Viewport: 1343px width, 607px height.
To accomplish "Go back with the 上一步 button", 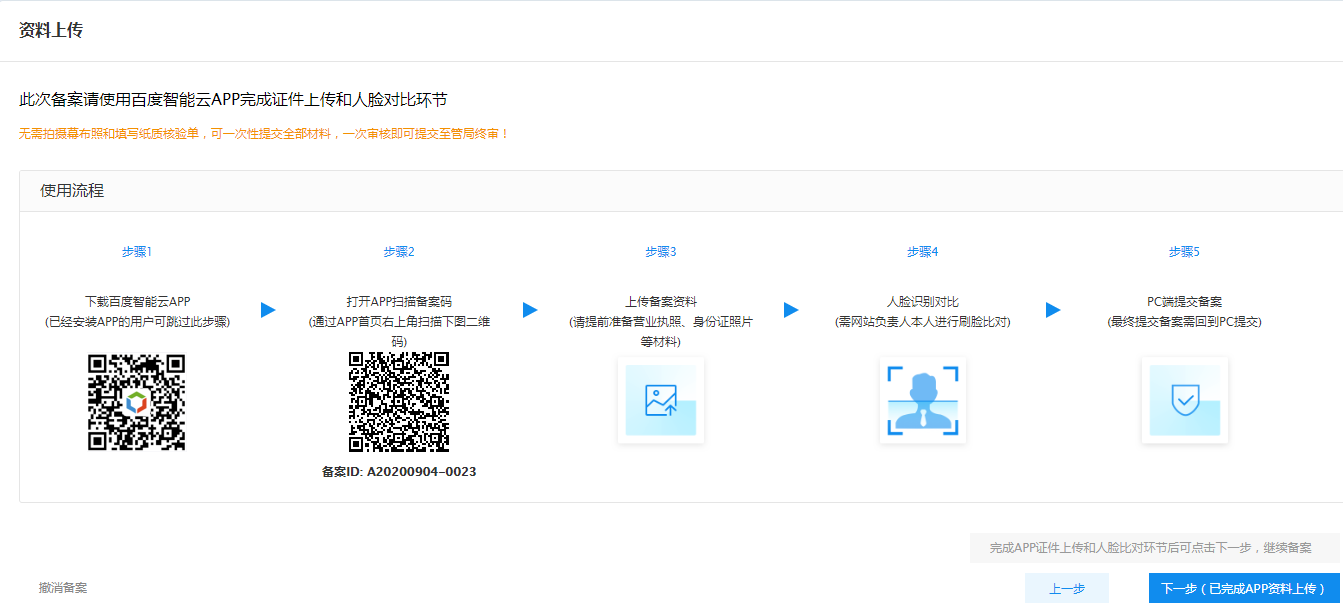I will pos(1067,588).
